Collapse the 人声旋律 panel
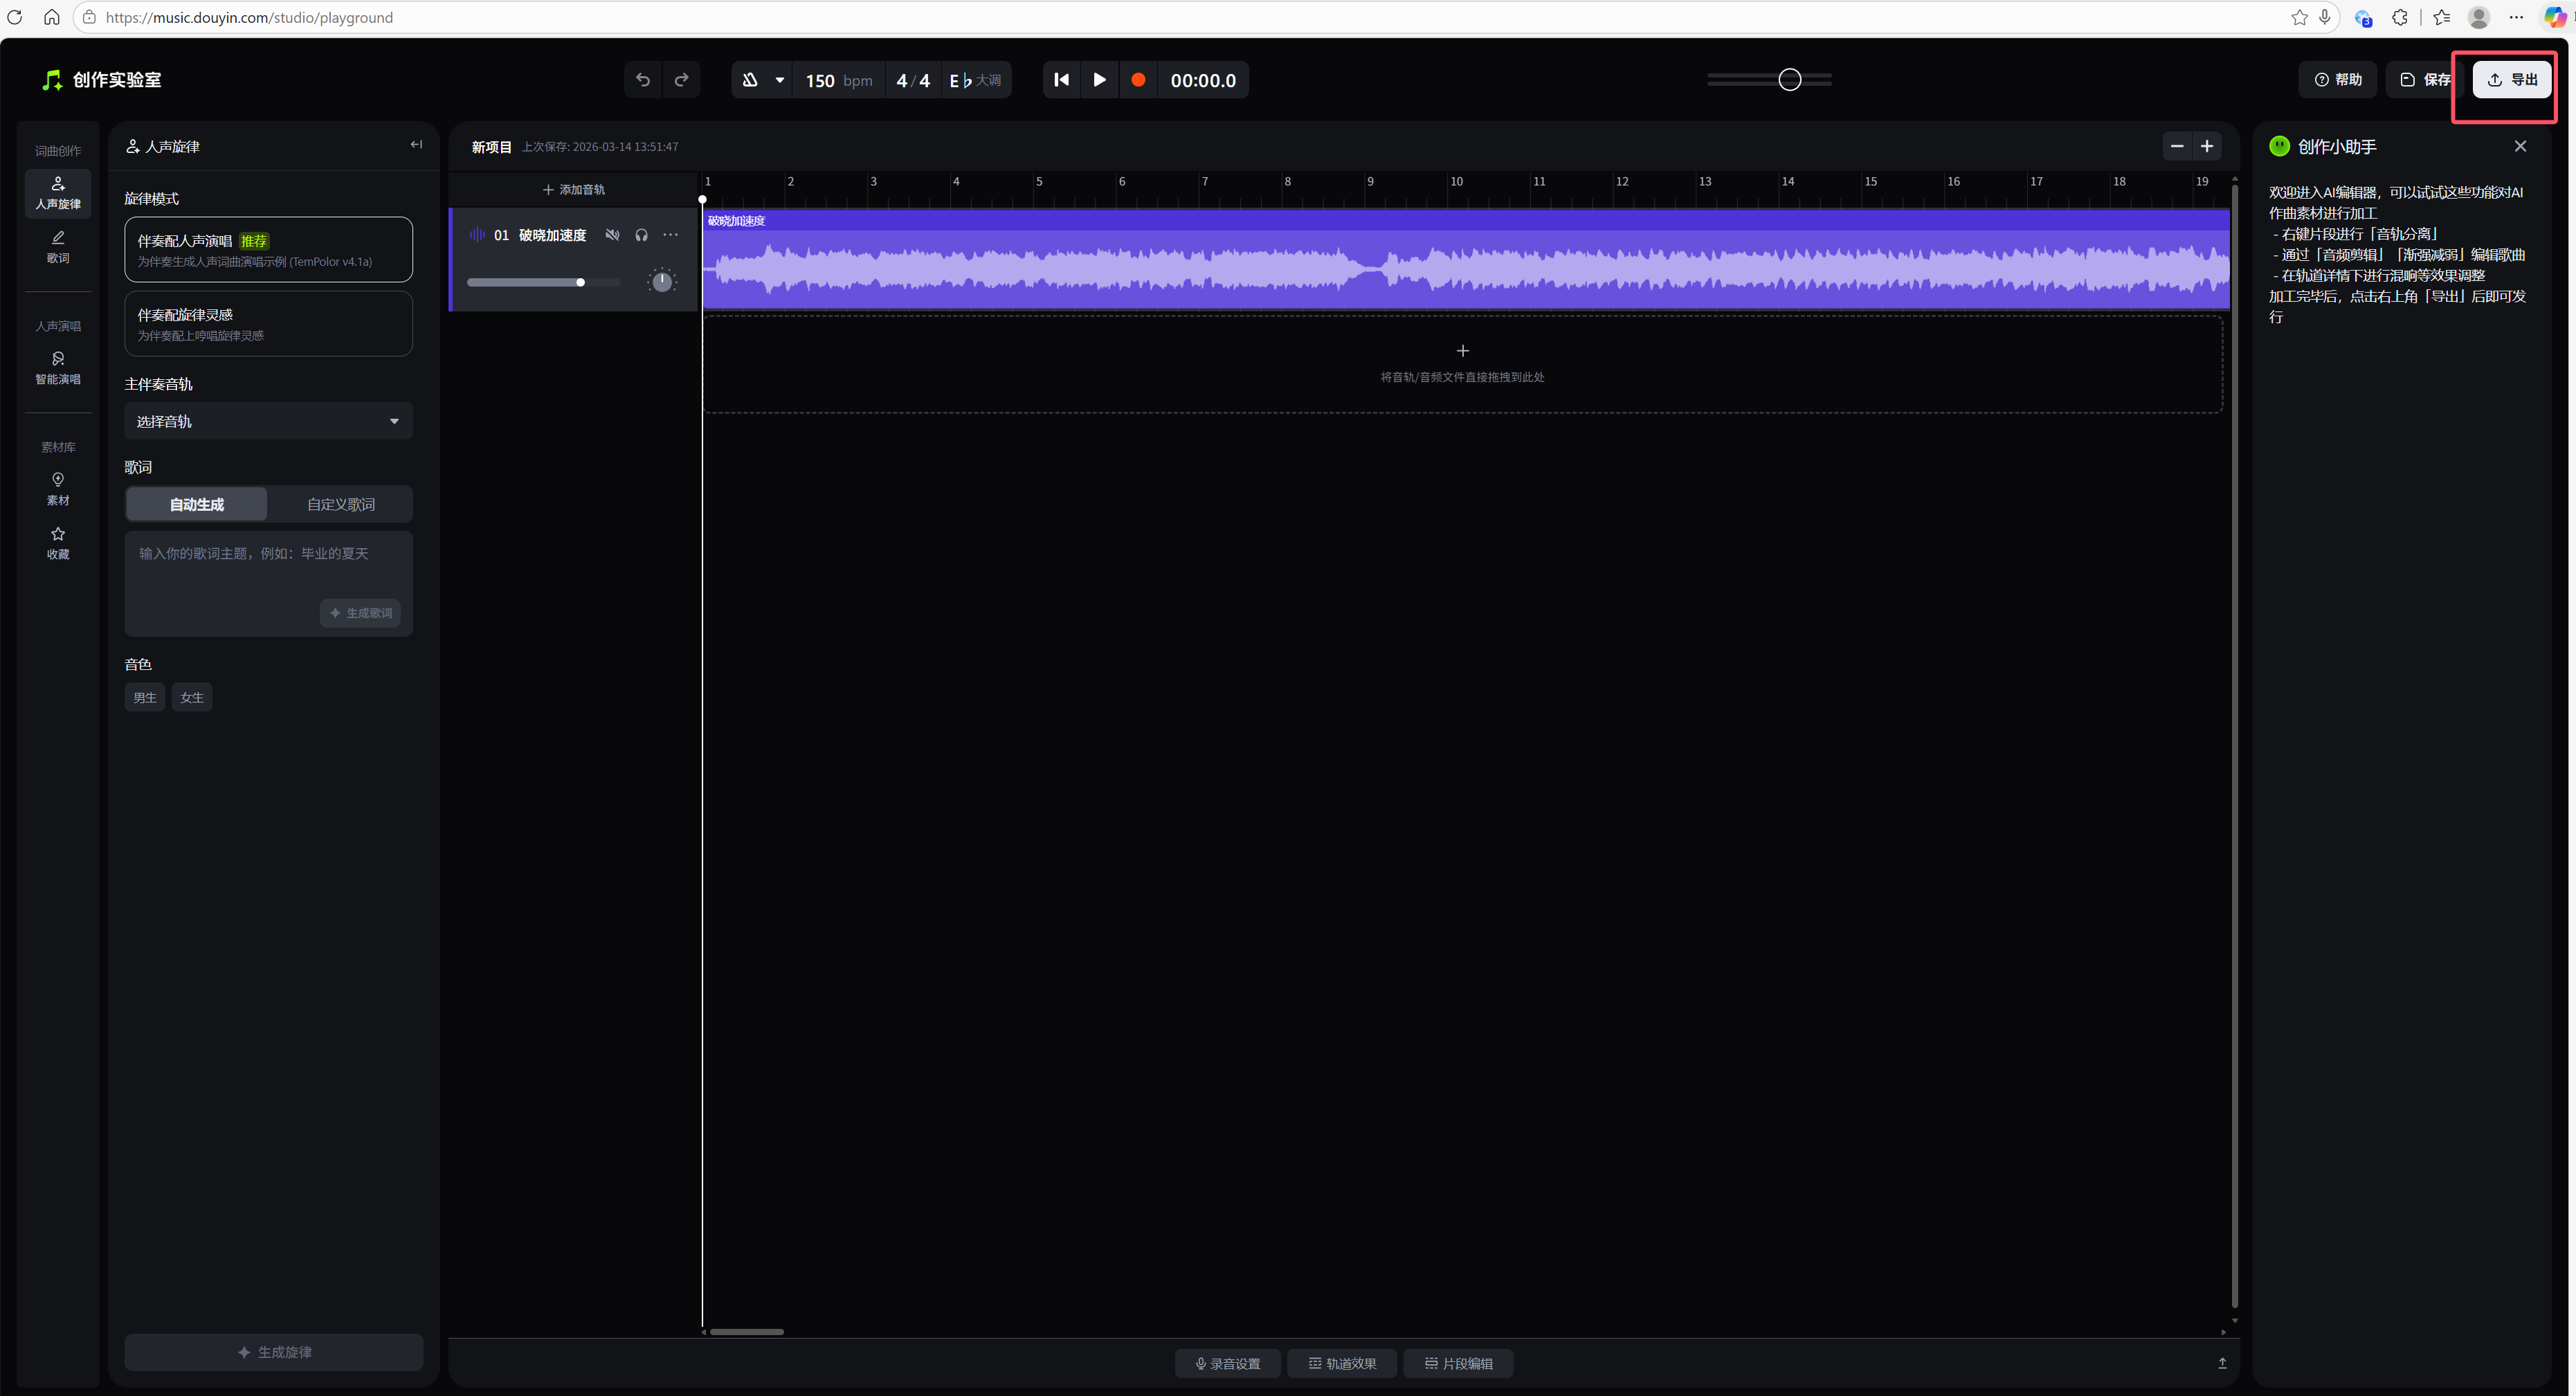 [416, 145]
